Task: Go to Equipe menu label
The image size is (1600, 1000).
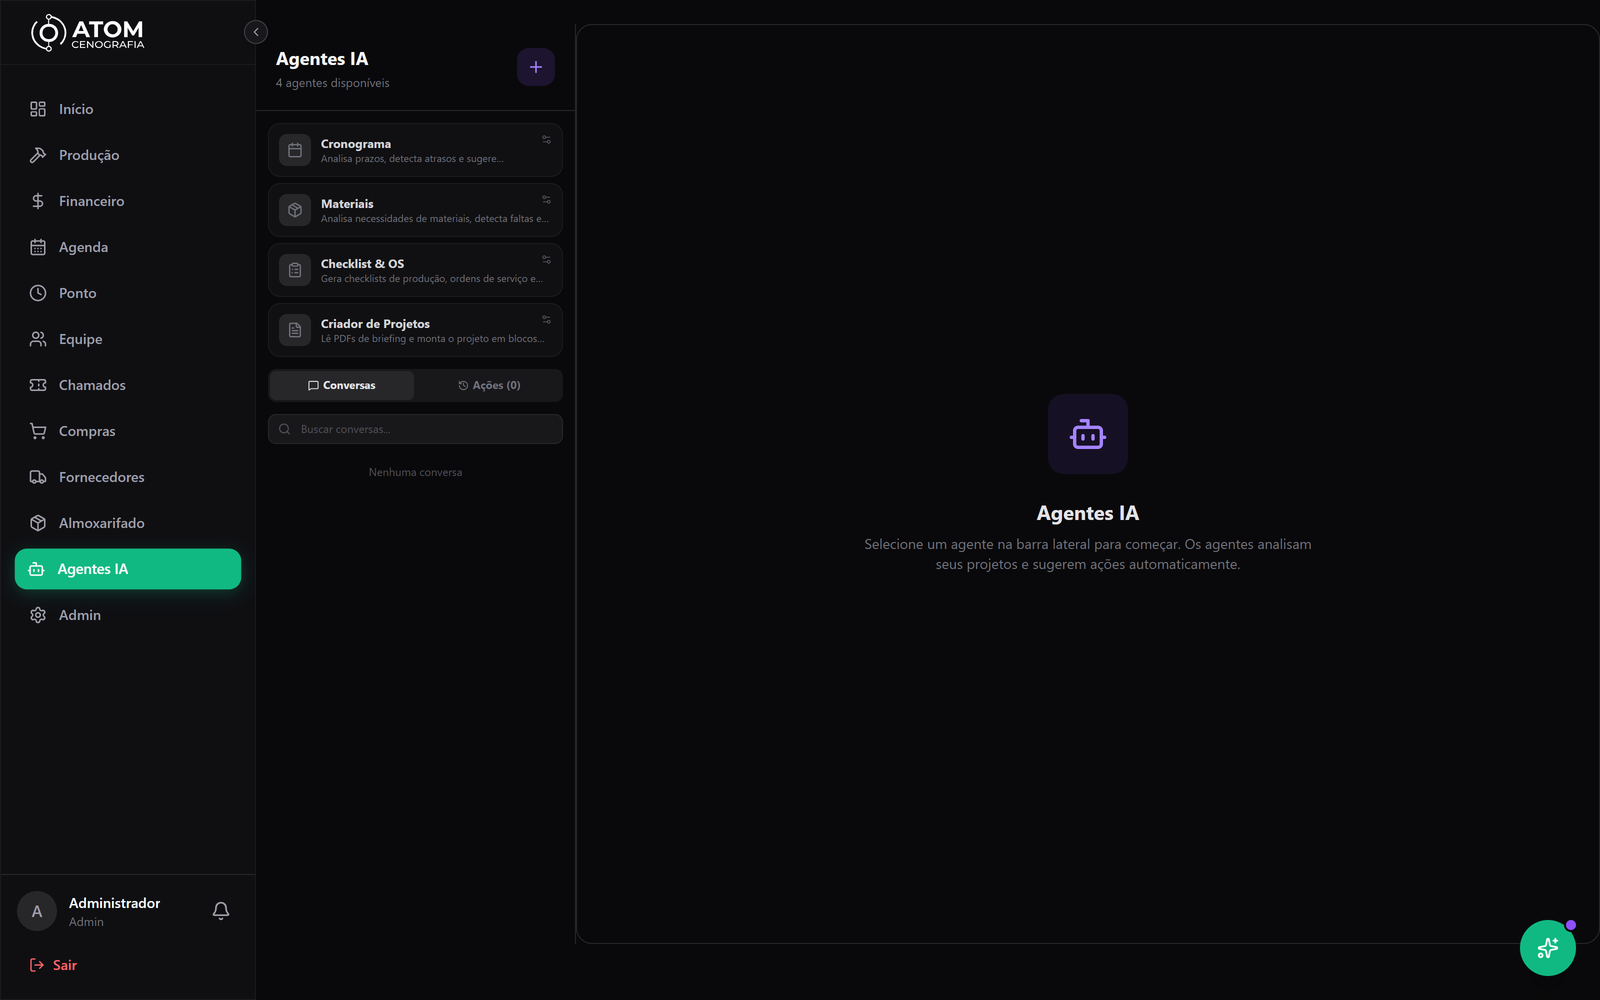Action: tap(81, 339)
